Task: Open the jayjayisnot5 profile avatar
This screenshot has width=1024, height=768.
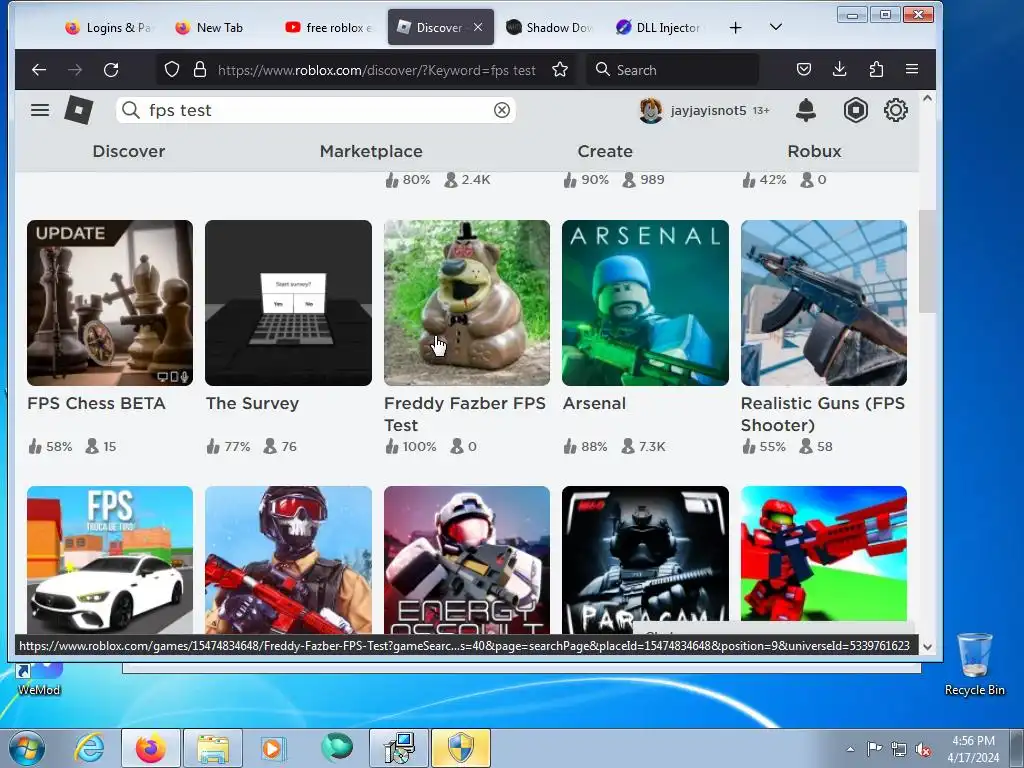Action: pyautogui.click(x=650, y=110)
